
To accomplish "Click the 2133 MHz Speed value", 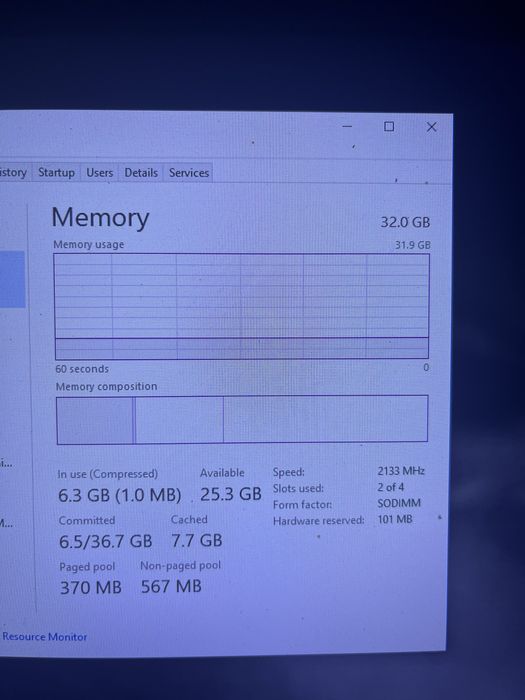I will point(401,471).
